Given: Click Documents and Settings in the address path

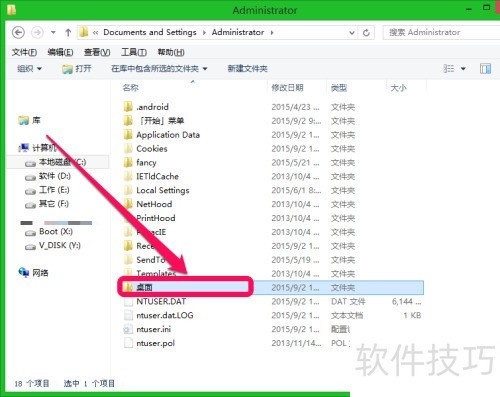Looking at the screenshot, I should pos(150,32).
